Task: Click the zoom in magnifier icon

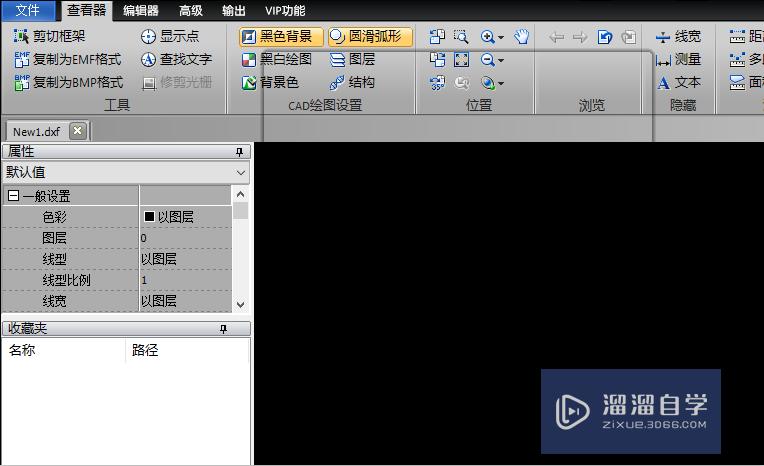Action: (x=488, y=37)
